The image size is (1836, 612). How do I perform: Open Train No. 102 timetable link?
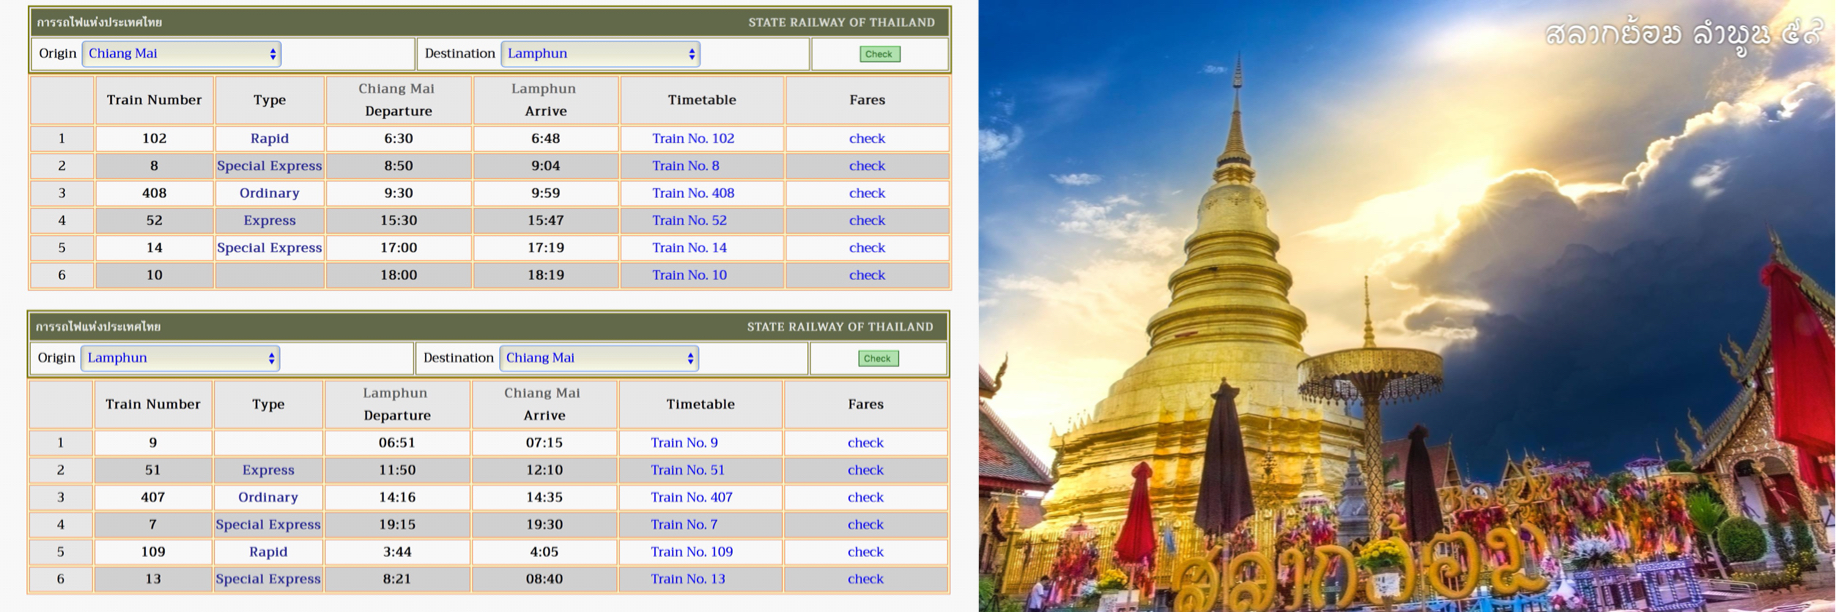693,139
